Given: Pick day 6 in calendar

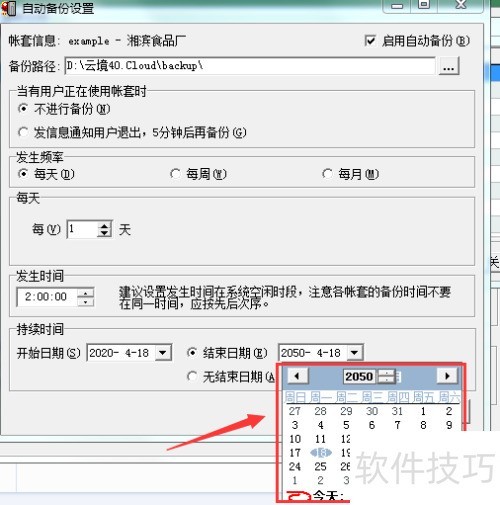Looking at the screenshot, I should pyautogui.click(x=372, y=425).
